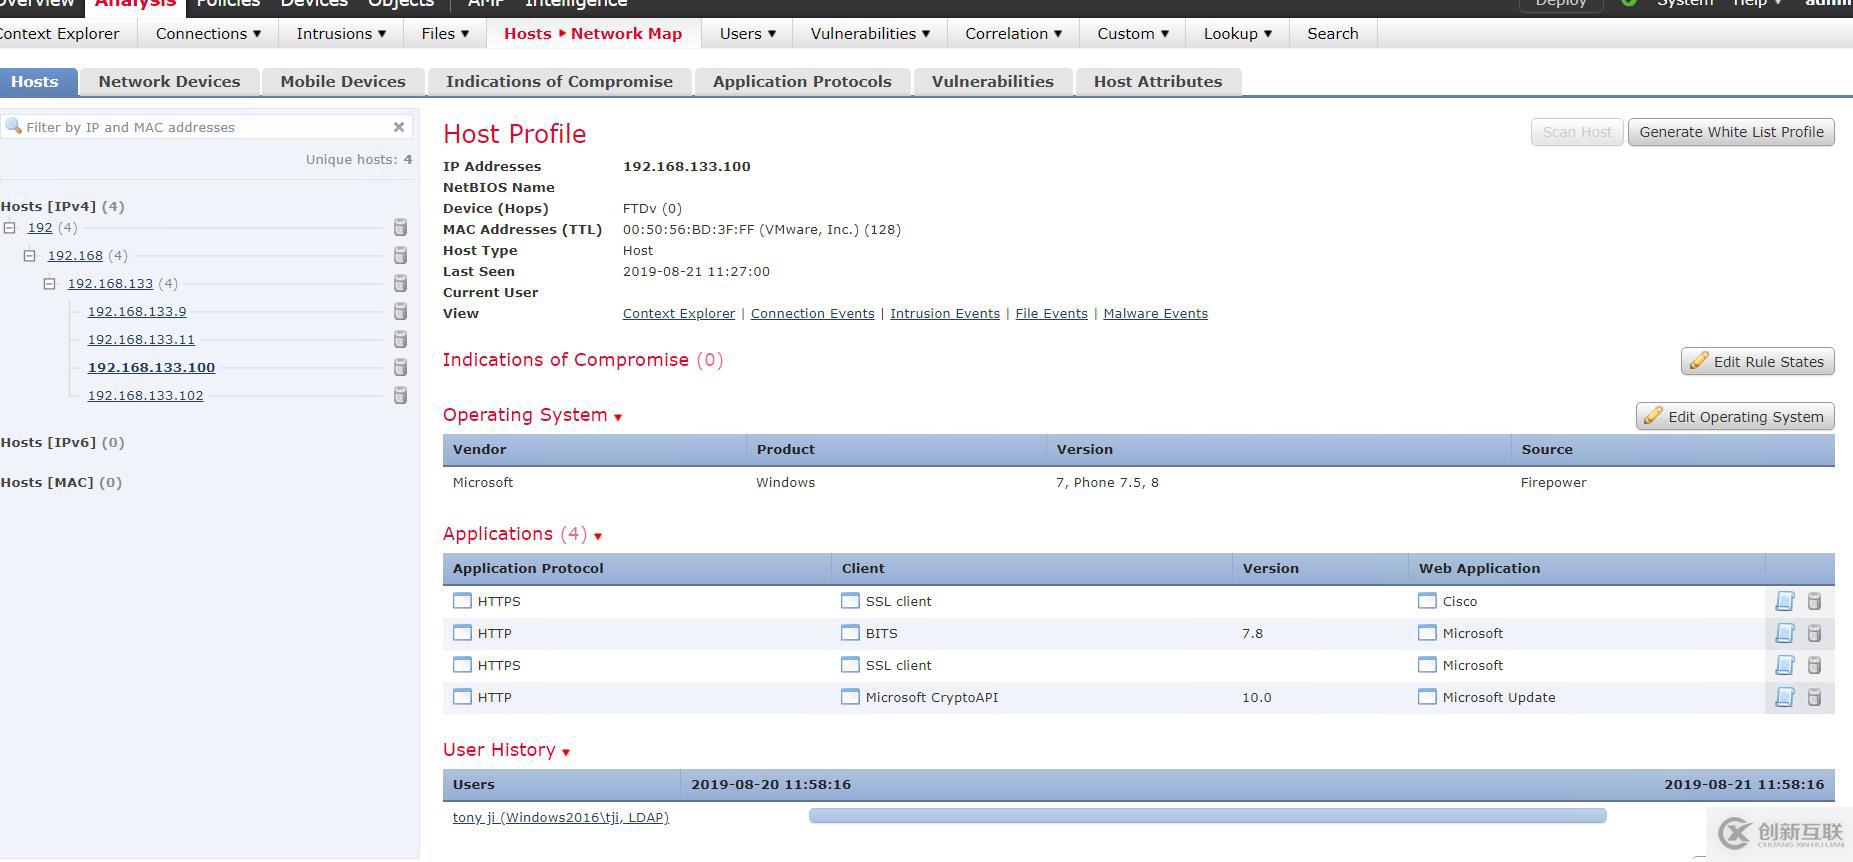Delete host 192.168.133.102 using its trash icon
This screenshot has height=862, width=1853.
click(x=400, y=395)
